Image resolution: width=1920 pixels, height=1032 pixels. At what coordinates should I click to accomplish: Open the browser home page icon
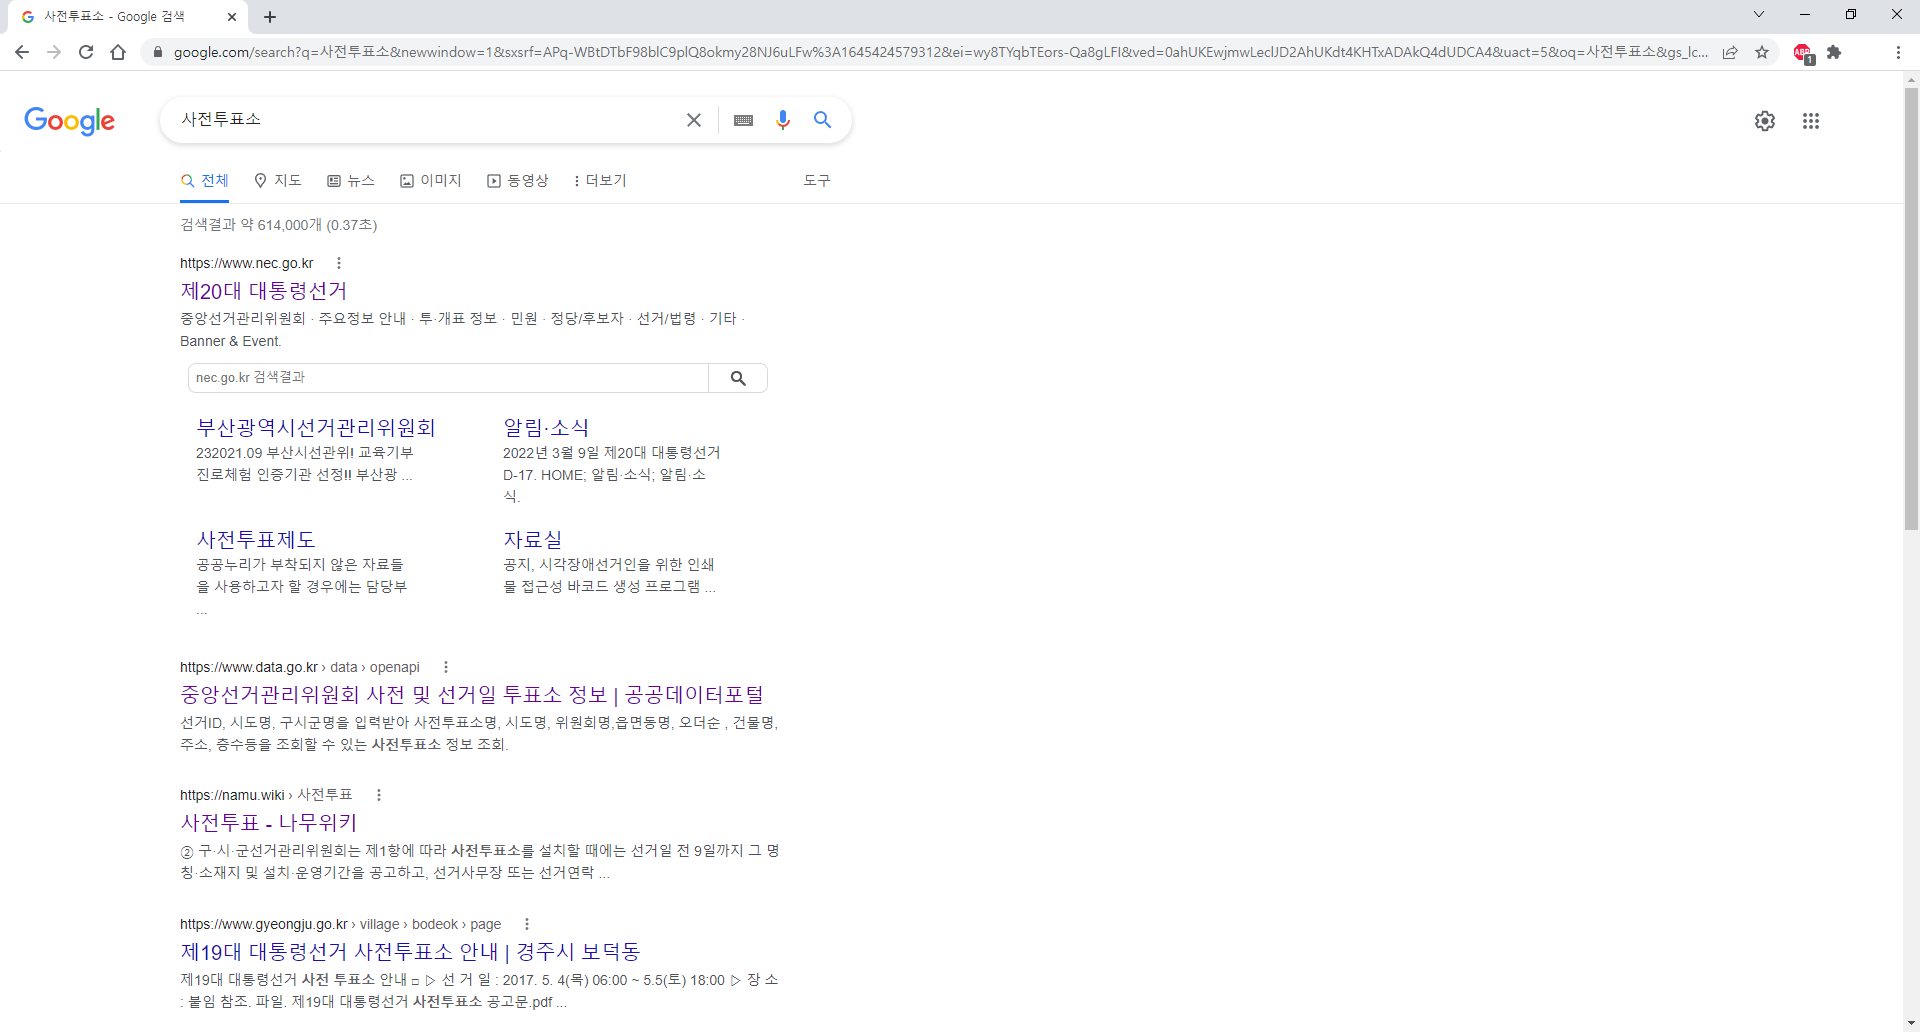tap(118, 52)
